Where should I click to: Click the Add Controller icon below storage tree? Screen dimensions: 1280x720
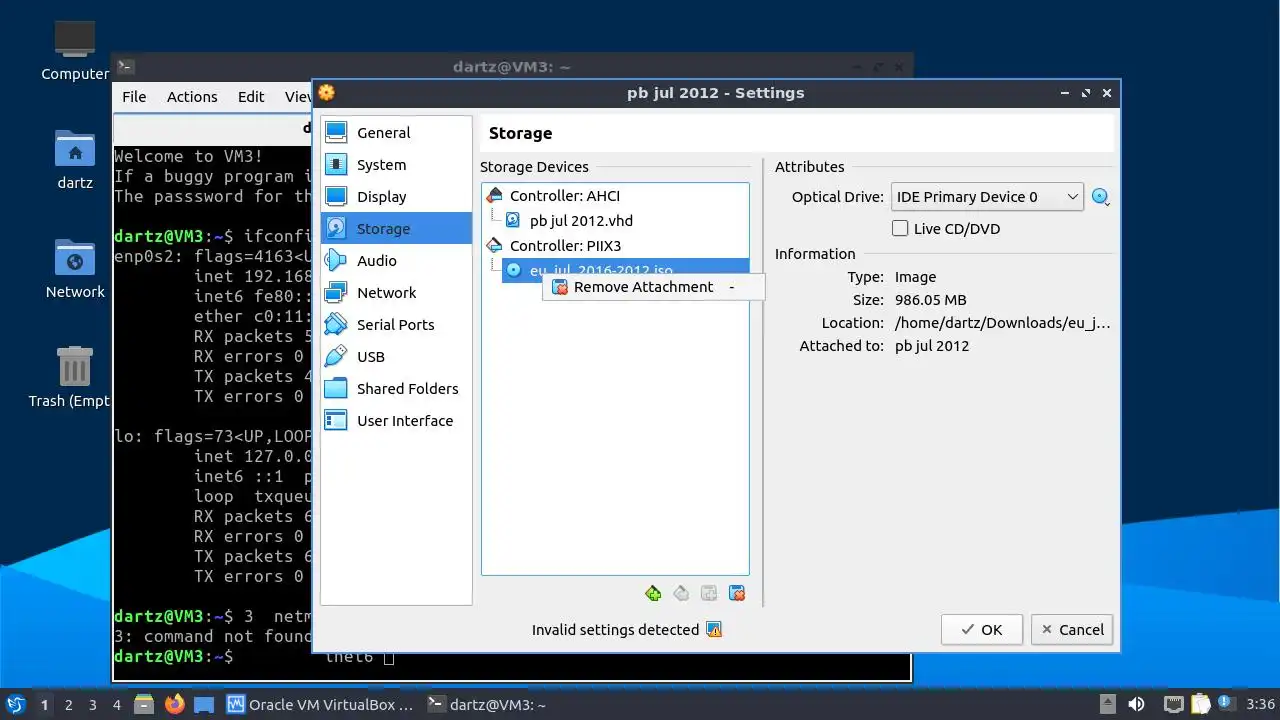click(653, 593)
